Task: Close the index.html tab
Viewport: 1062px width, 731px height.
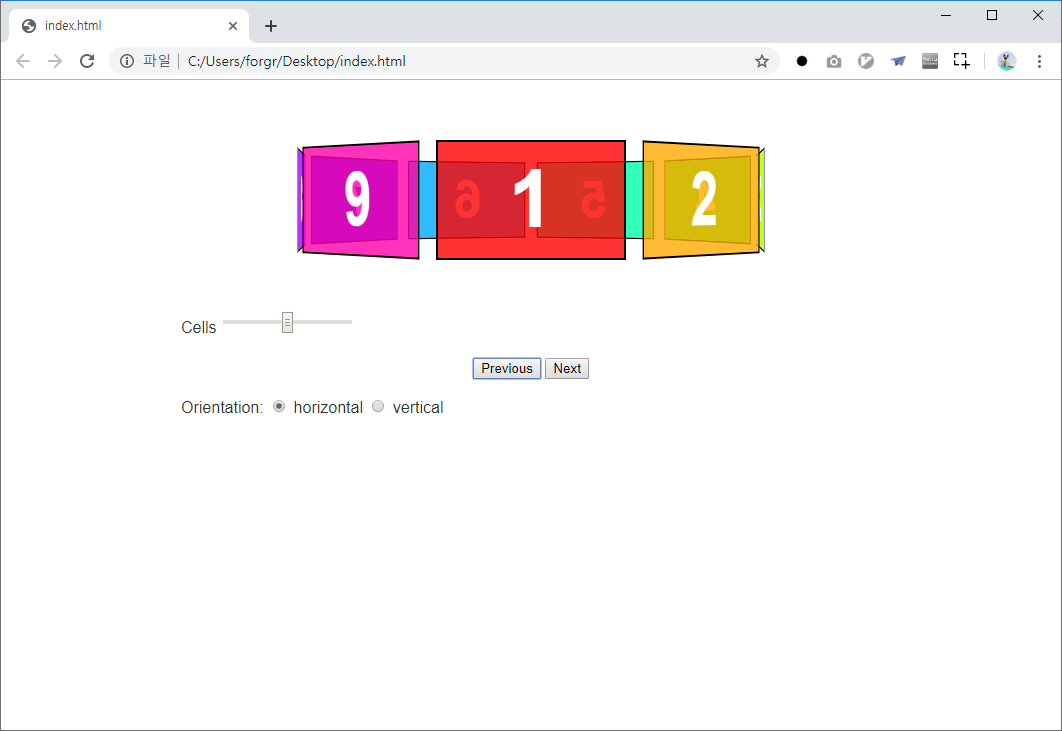Action: click(x=233, y=26)
